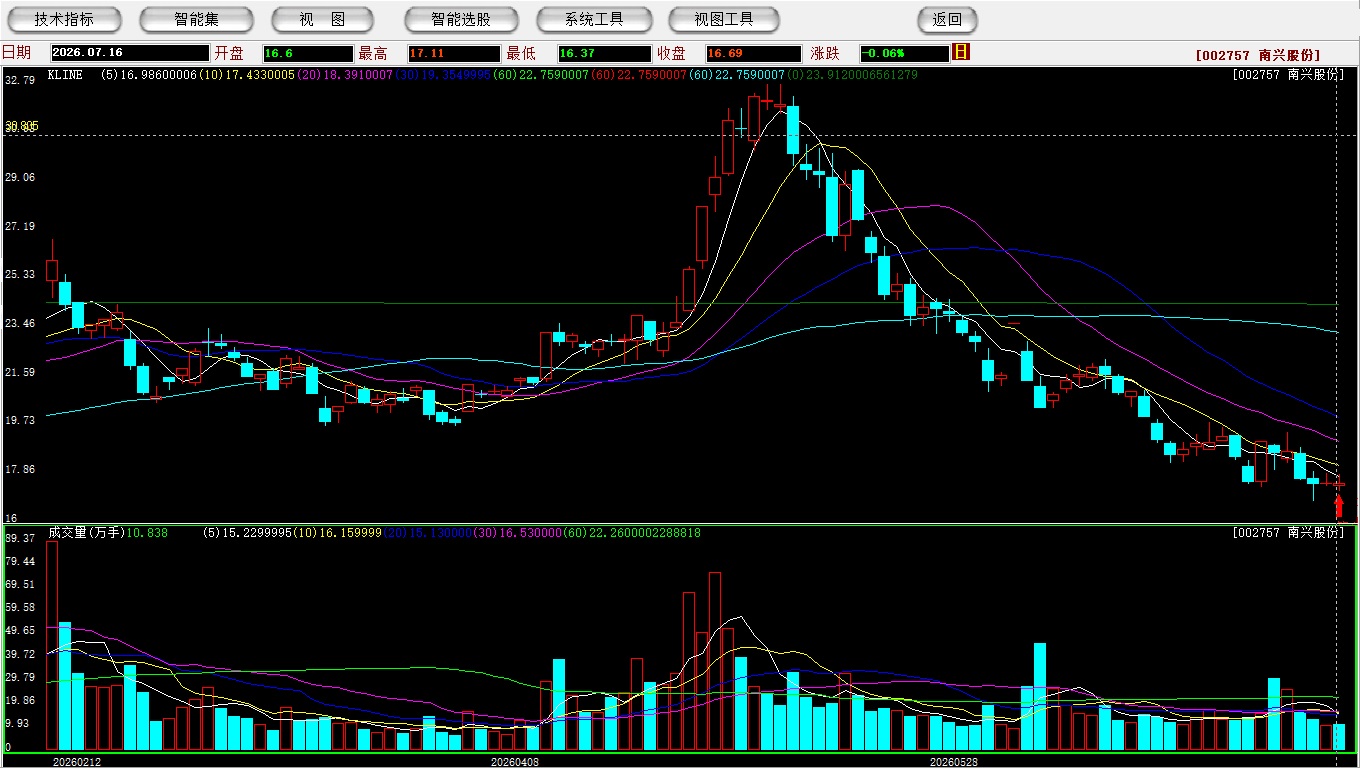Open the 视 图 menu button
Viewport: 1360px width, 768px height.
pyautogui.click(x=323, y=19)
